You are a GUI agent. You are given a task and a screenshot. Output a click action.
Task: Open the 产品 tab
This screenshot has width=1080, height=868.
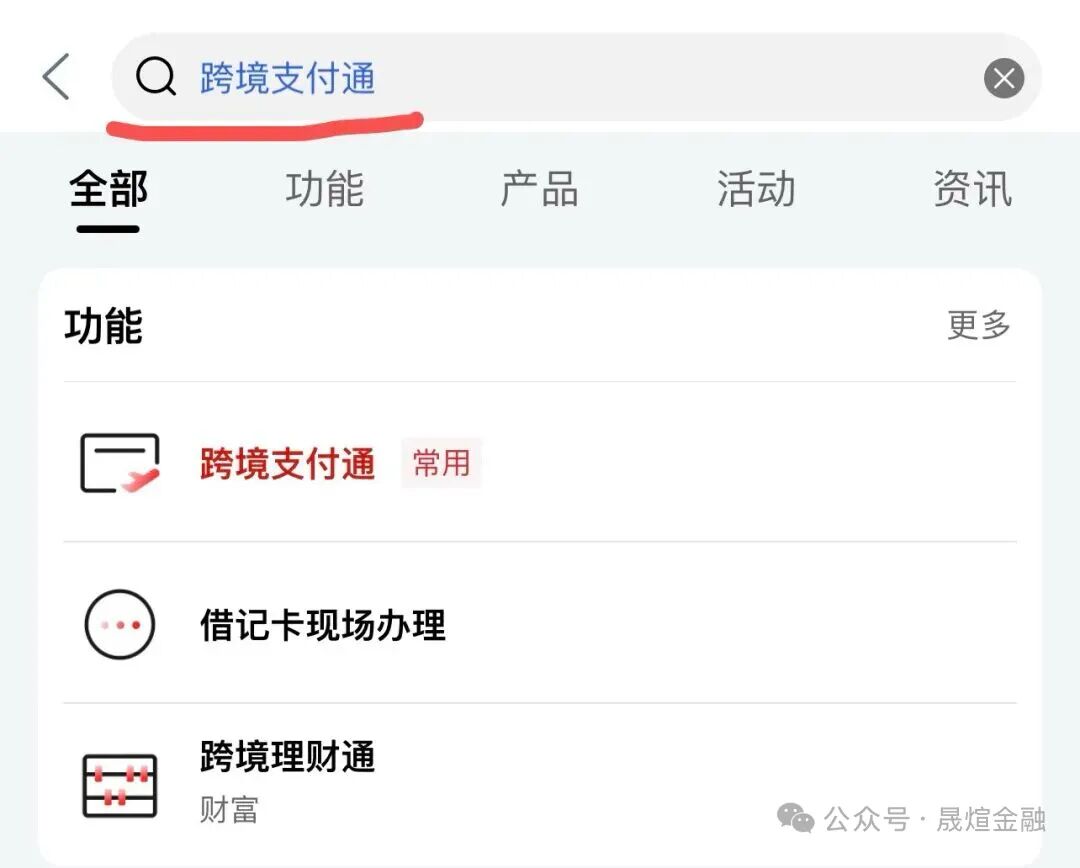[540, 190]
